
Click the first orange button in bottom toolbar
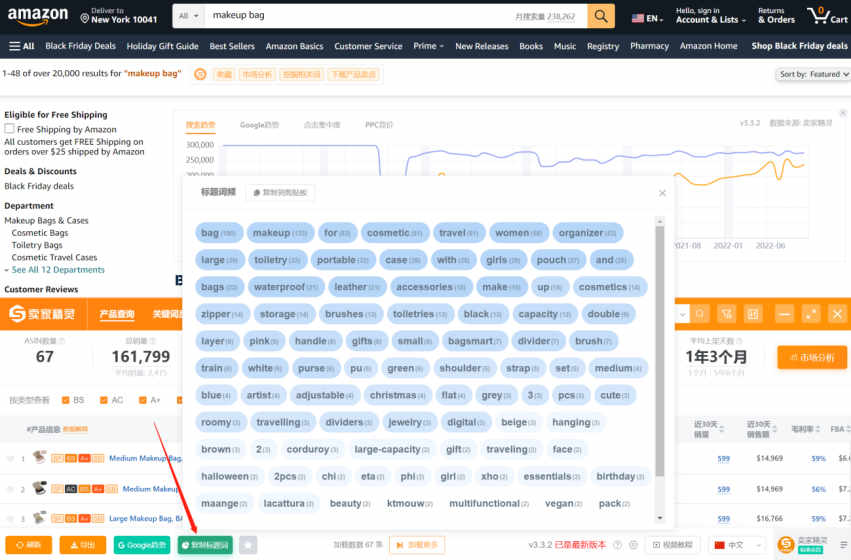pyautogui.click(x=29, y=545)
